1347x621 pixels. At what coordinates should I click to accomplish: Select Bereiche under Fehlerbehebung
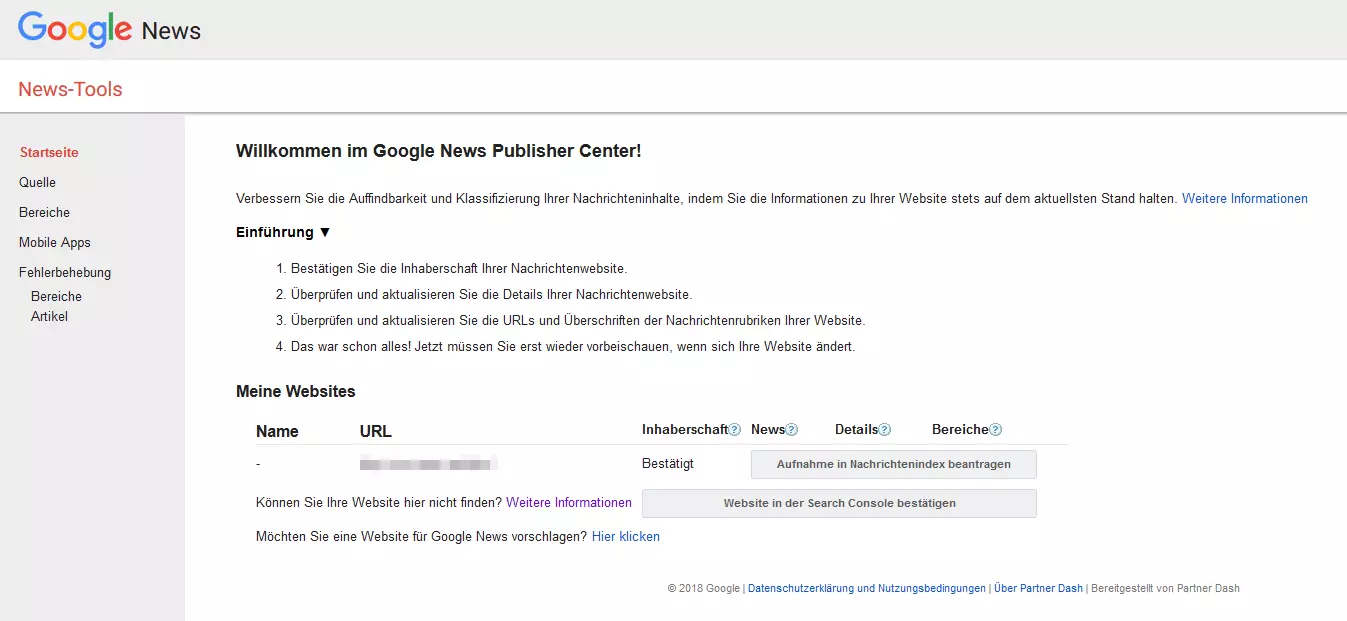[x=56, y=297]
